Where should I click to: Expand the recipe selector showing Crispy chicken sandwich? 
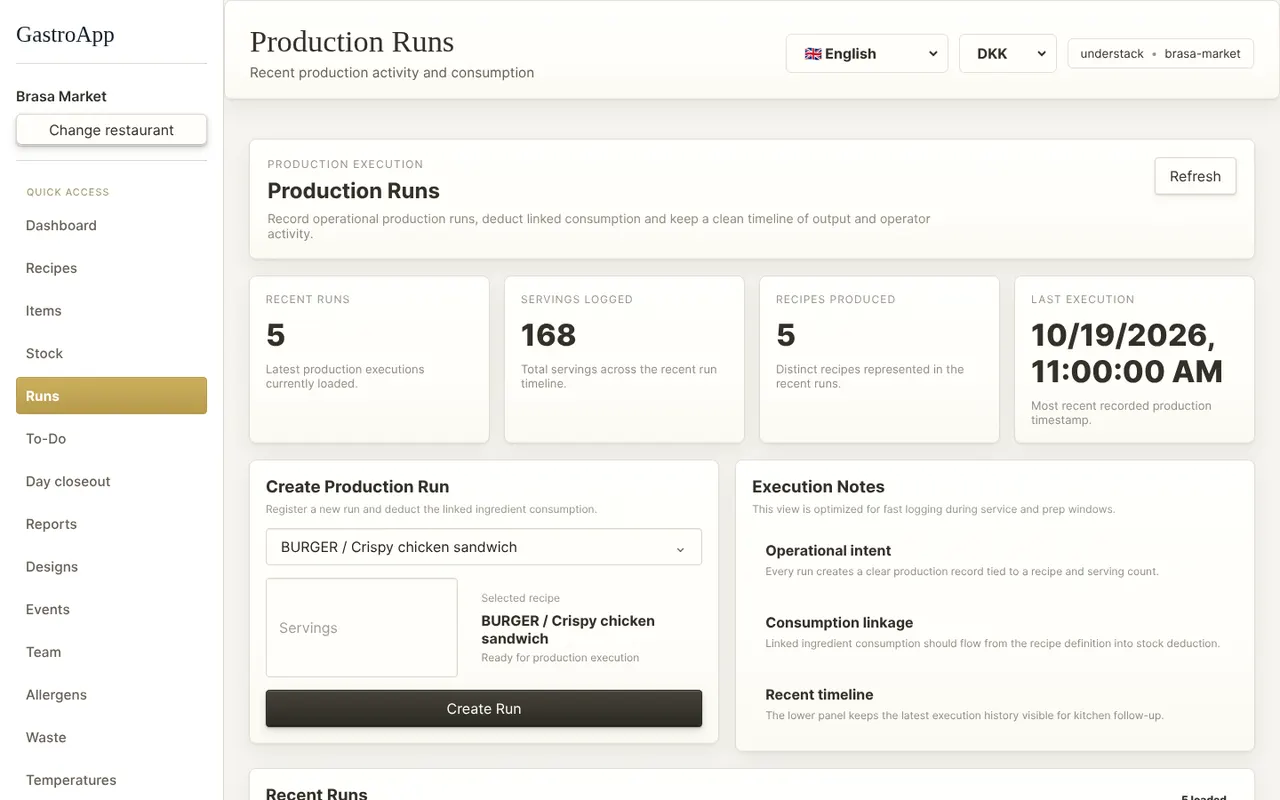tap(484, 547)
